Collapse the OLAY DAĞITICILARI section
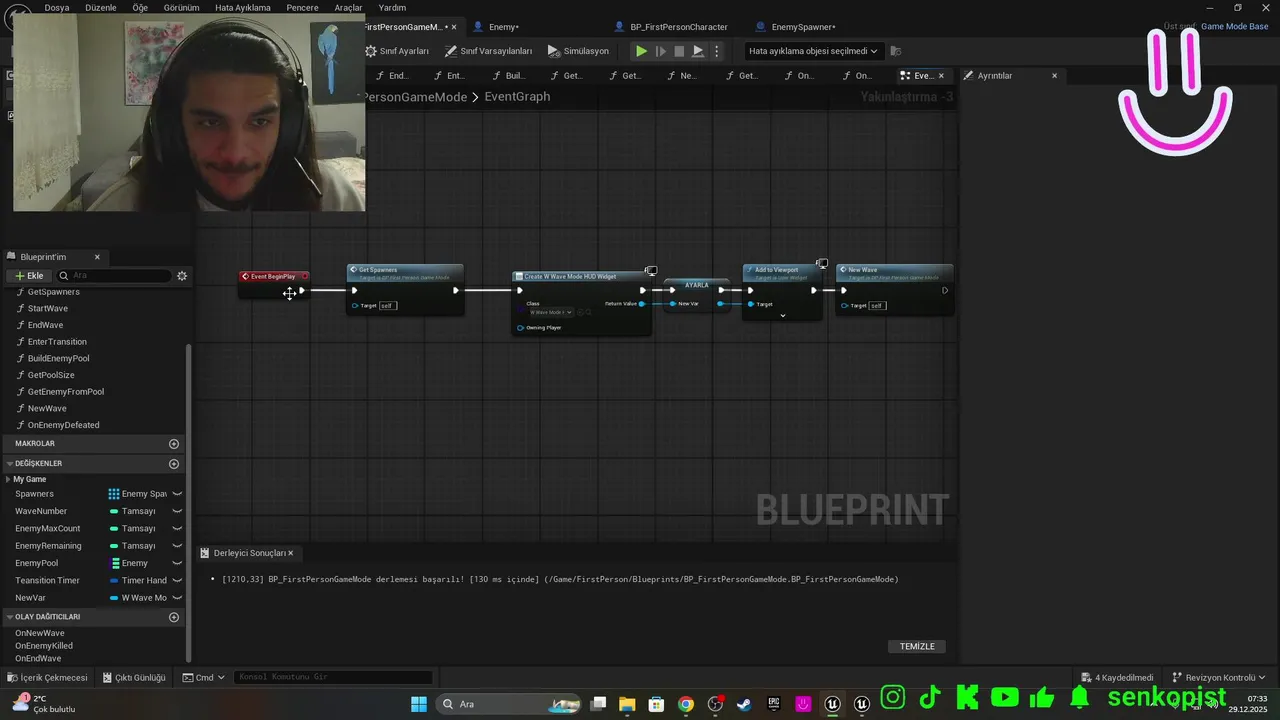This screenshot has height=720, width=1280. tap(9, 617)
